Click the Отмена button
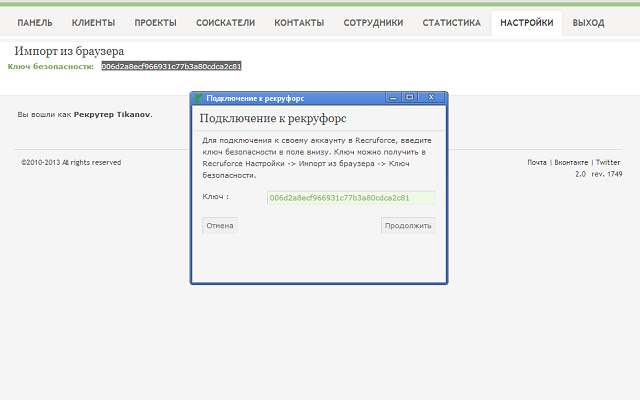Image resolution: width=640 pixels, height=400 pixels. click(x=220, y=225)
